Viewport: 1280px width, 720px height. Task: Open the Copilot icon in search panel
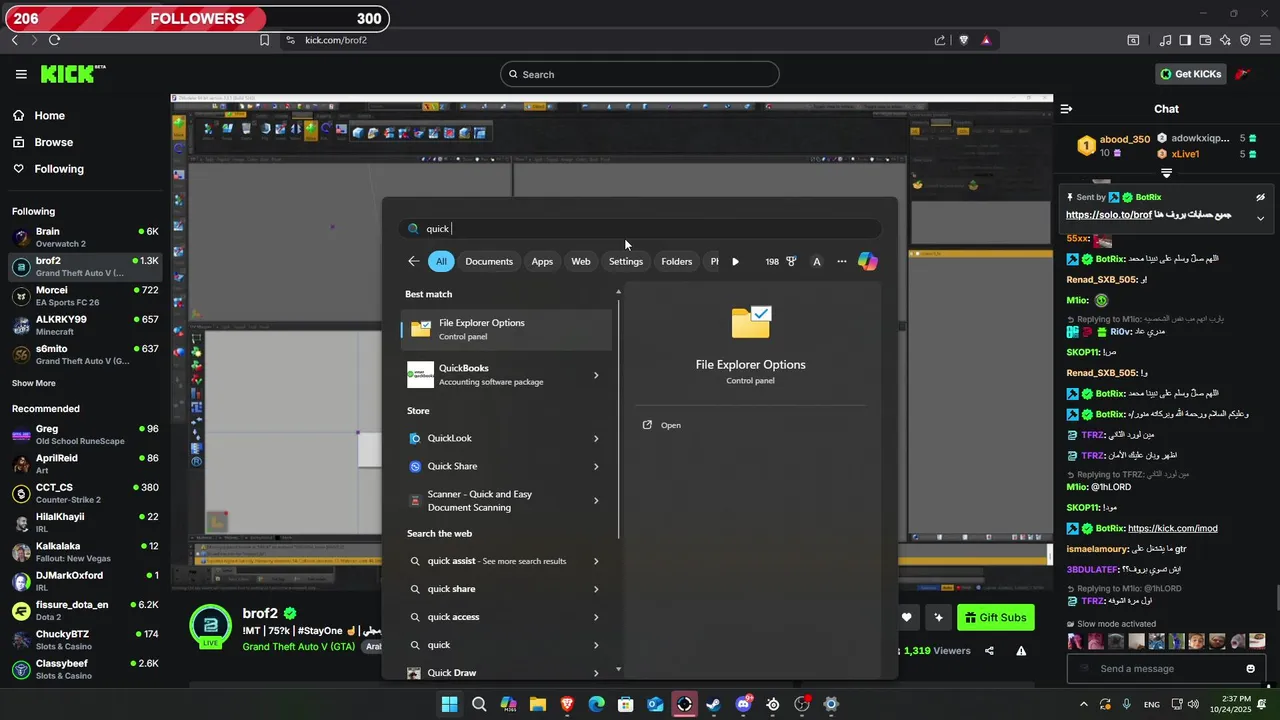[868, 261]
